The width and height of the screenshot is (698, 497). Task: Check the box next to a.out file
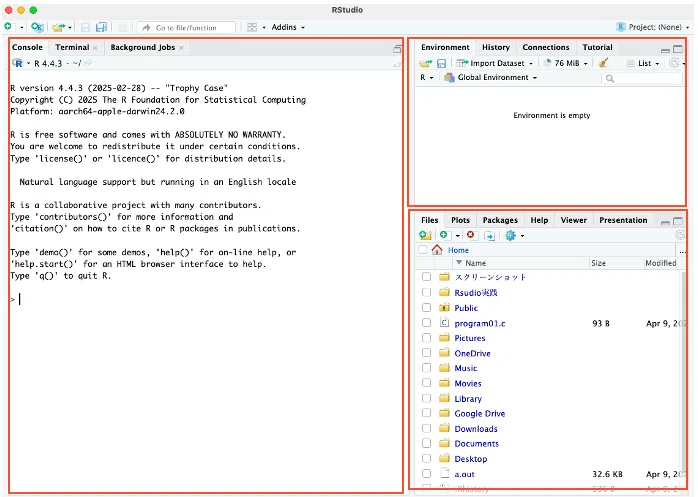coord(426,473)
